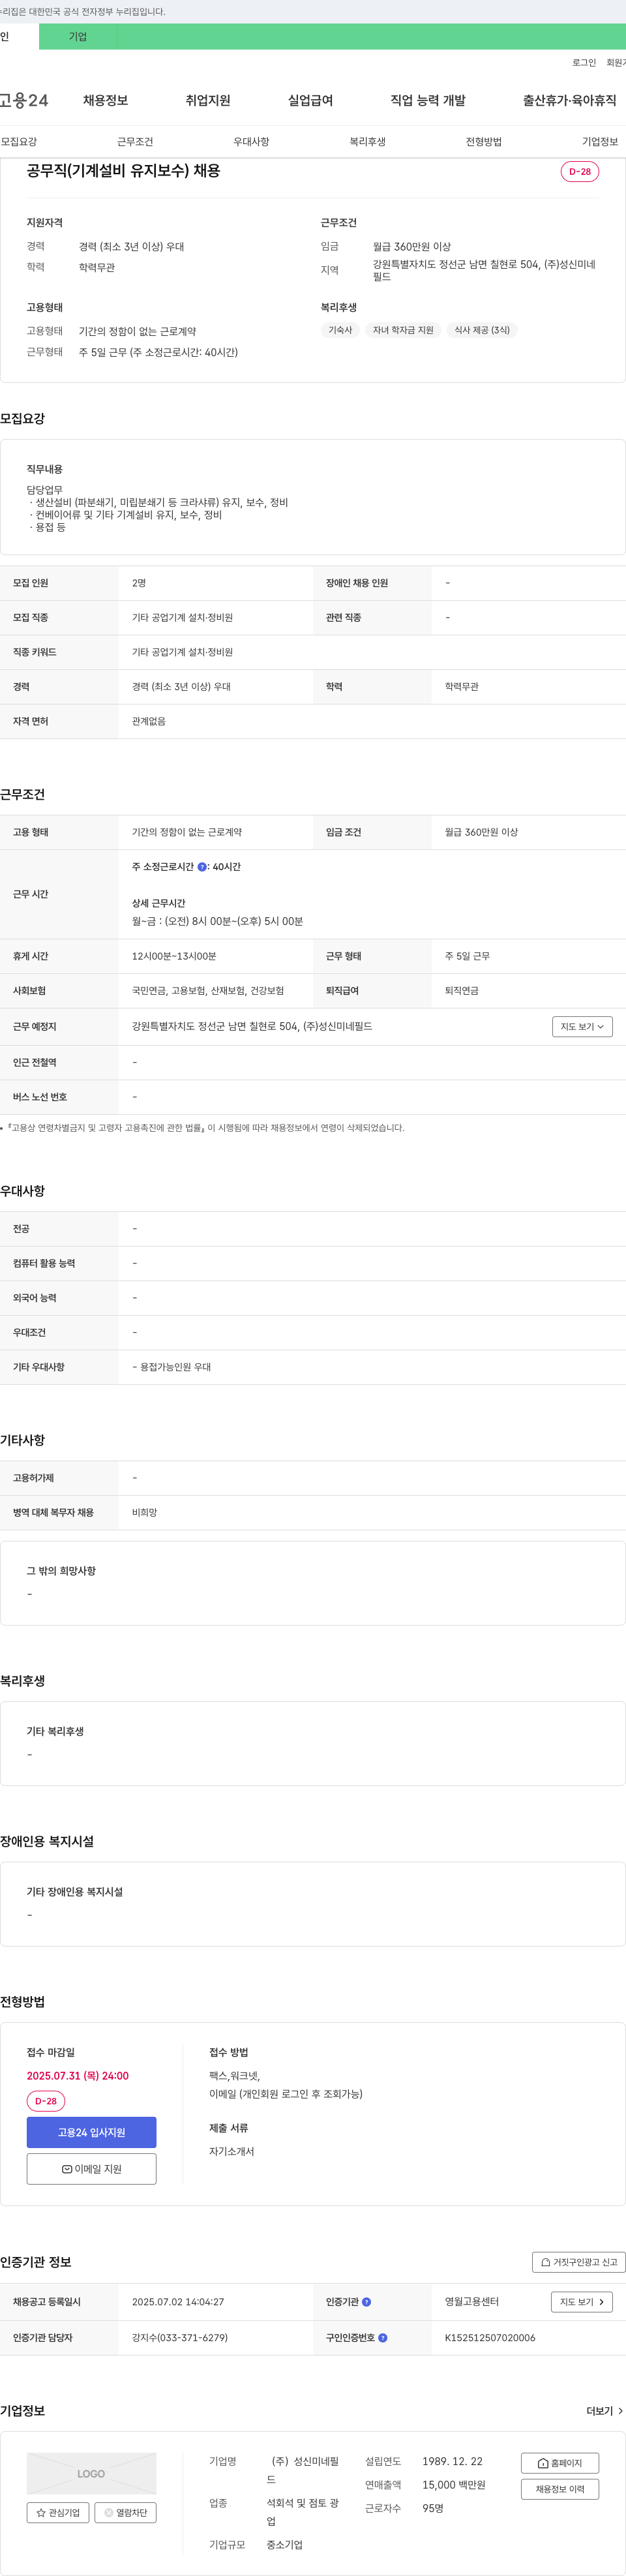This screenshot has width=626, height=2576.
Task: Open 지도 보기 for 영월고용센터
Action: click(582, 2302)
